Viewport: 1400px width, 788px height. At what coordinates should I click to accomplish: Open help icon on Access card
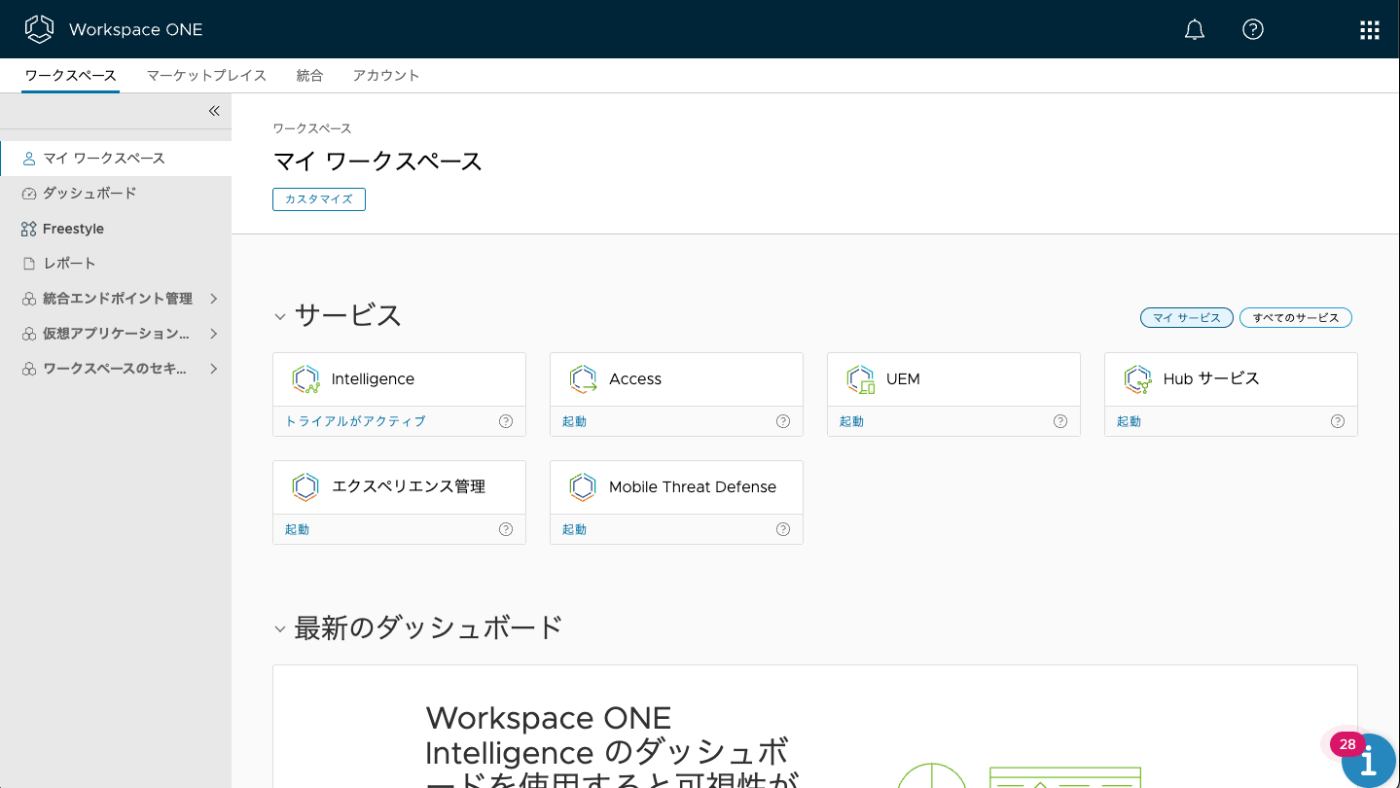[783, 421]
